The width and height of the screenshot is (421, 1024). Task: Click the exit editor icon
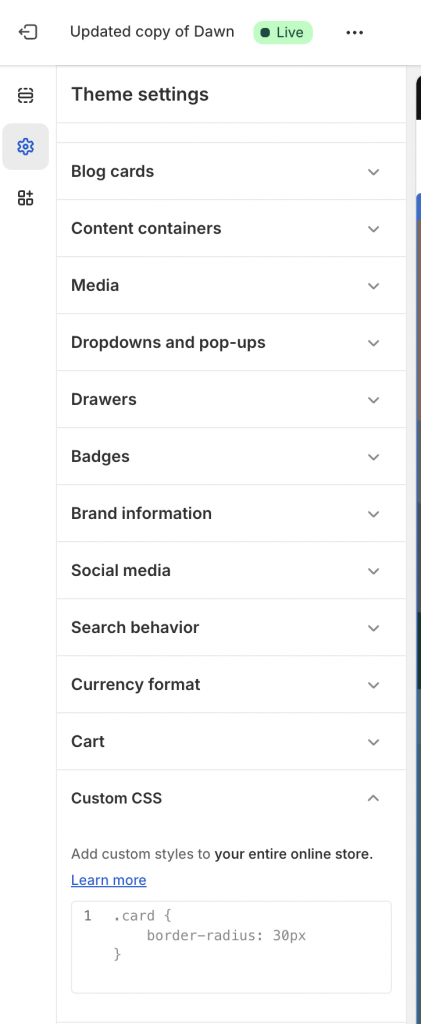[27, 32]
